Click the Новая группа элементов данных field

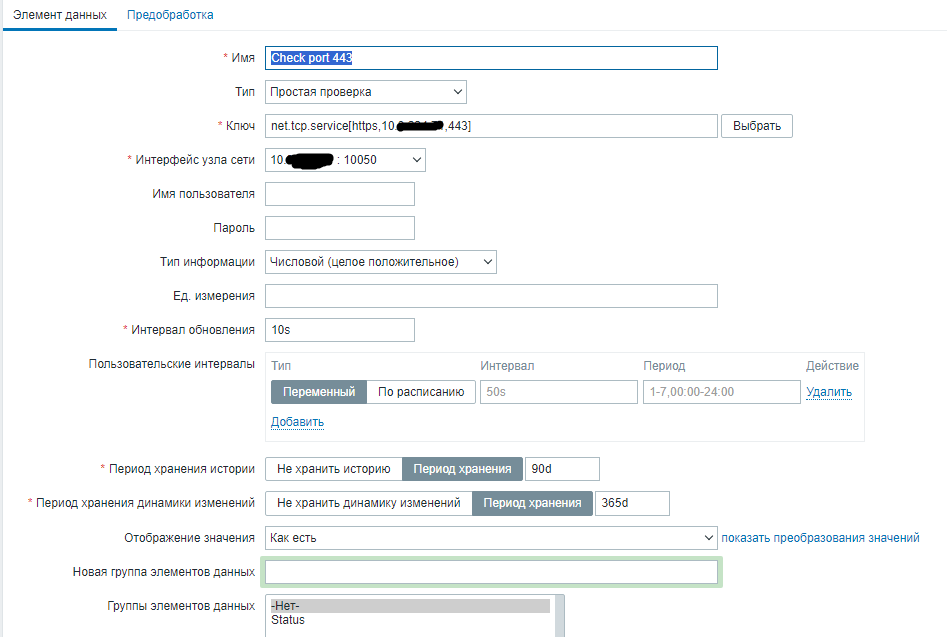[491, 572]
